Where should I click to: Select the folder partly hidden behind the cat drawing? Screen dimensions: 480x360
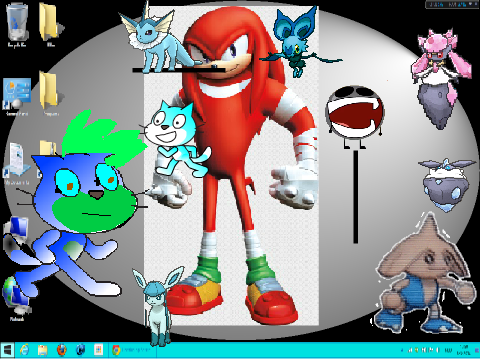[48, 148]
